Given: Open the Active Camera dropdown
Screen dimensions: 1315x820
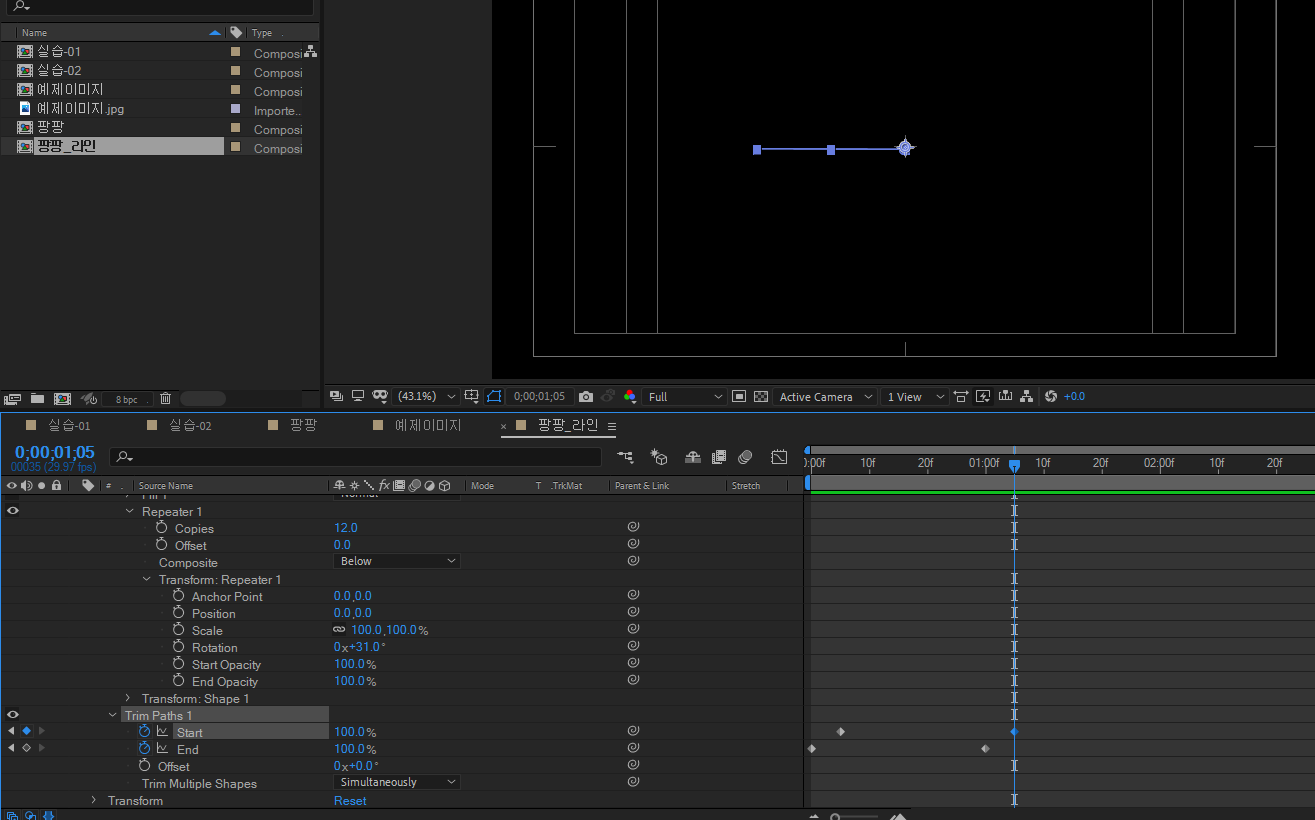Looking at the screenshot, I should [x=826, y=397].
